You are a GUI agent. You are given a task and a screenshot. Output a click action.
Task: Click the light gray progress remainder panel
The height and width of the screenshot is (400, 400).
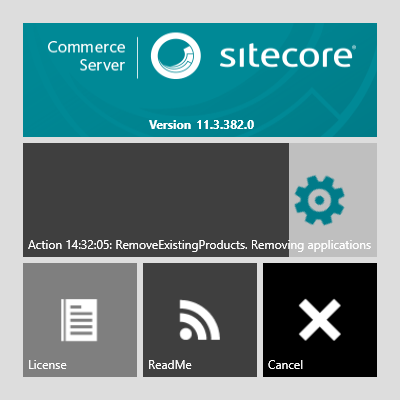[333, 200]
